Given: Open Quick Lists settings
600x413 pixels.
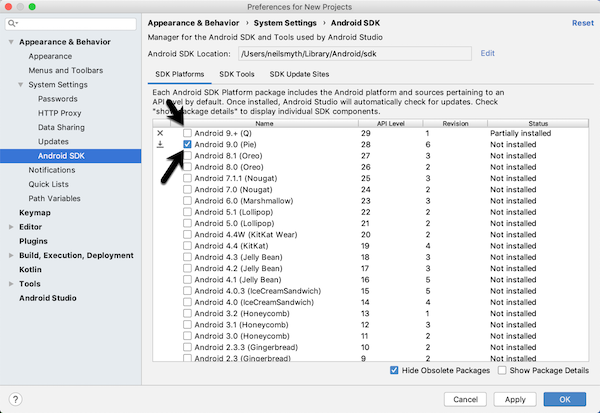Looking at the screenshot, I should click(x=49, y=184).
